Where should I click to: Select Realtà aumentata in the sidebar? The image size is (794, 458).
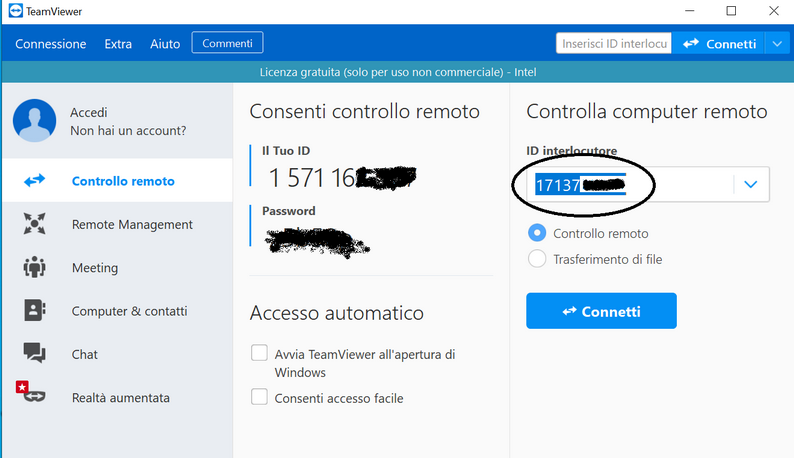pos(117,397)
